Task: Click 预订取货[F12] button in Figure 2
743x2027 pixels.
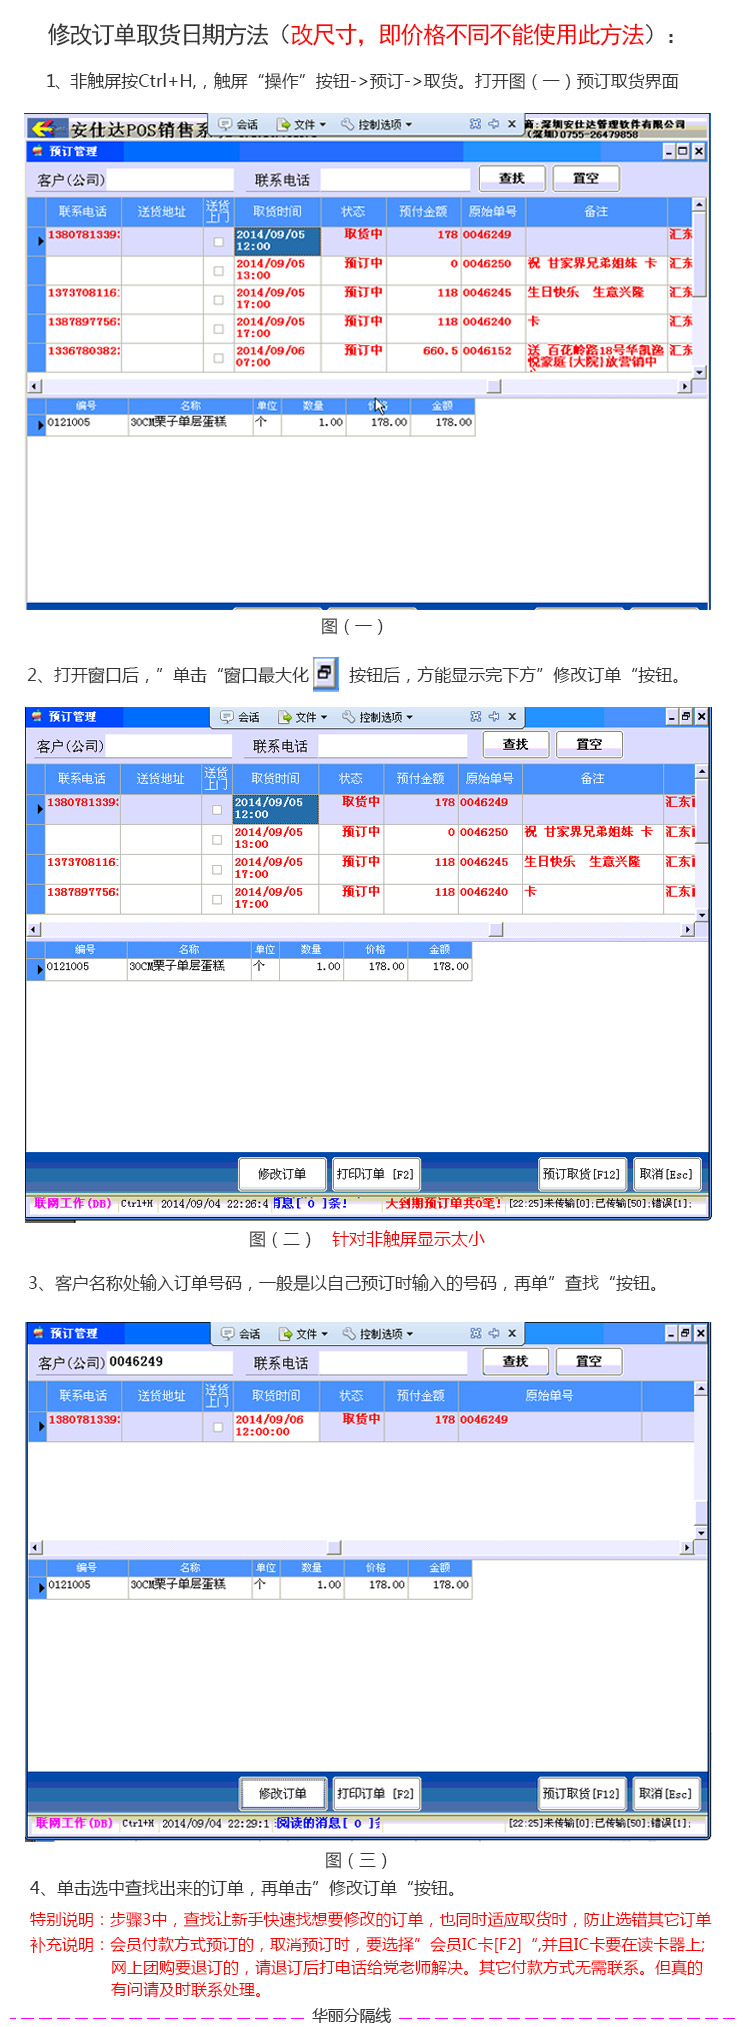Action: (x=582, y=1174)
